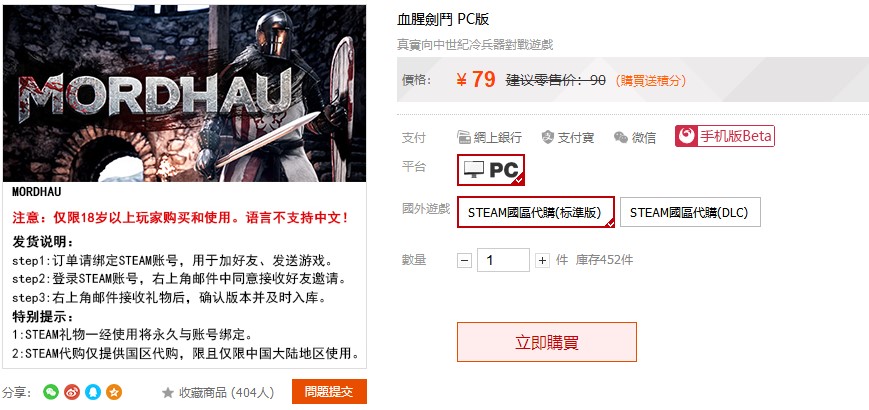The image size is (869, 410).
Task: Share via the blue QQ icon
Action: pyautogui.click(x=93, y=392)
